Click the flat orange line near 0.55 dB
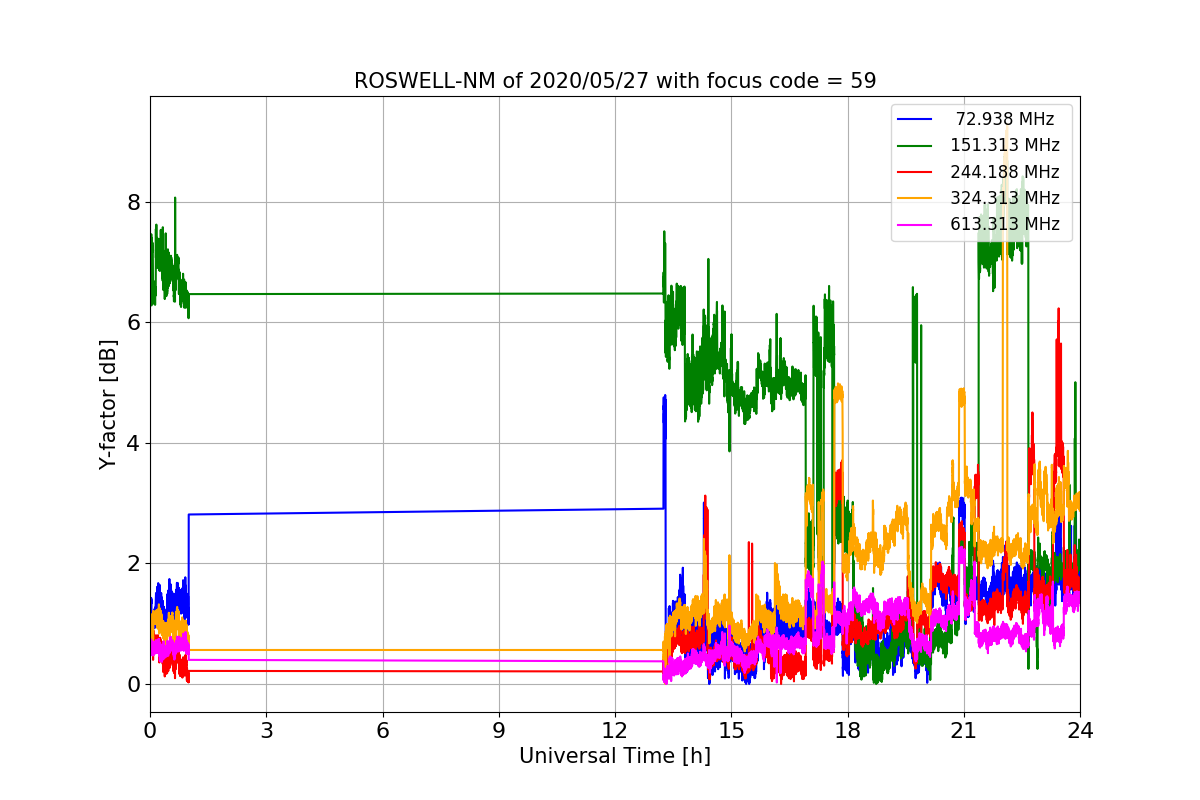 [x=426, y=650]
